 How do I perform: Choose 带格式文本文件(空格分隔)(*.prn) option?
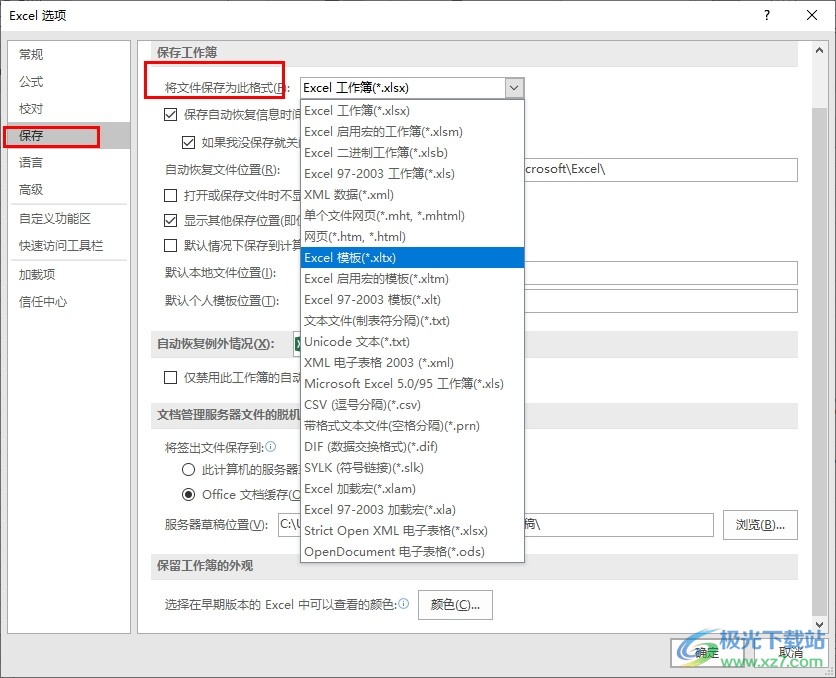pos(412,425)
